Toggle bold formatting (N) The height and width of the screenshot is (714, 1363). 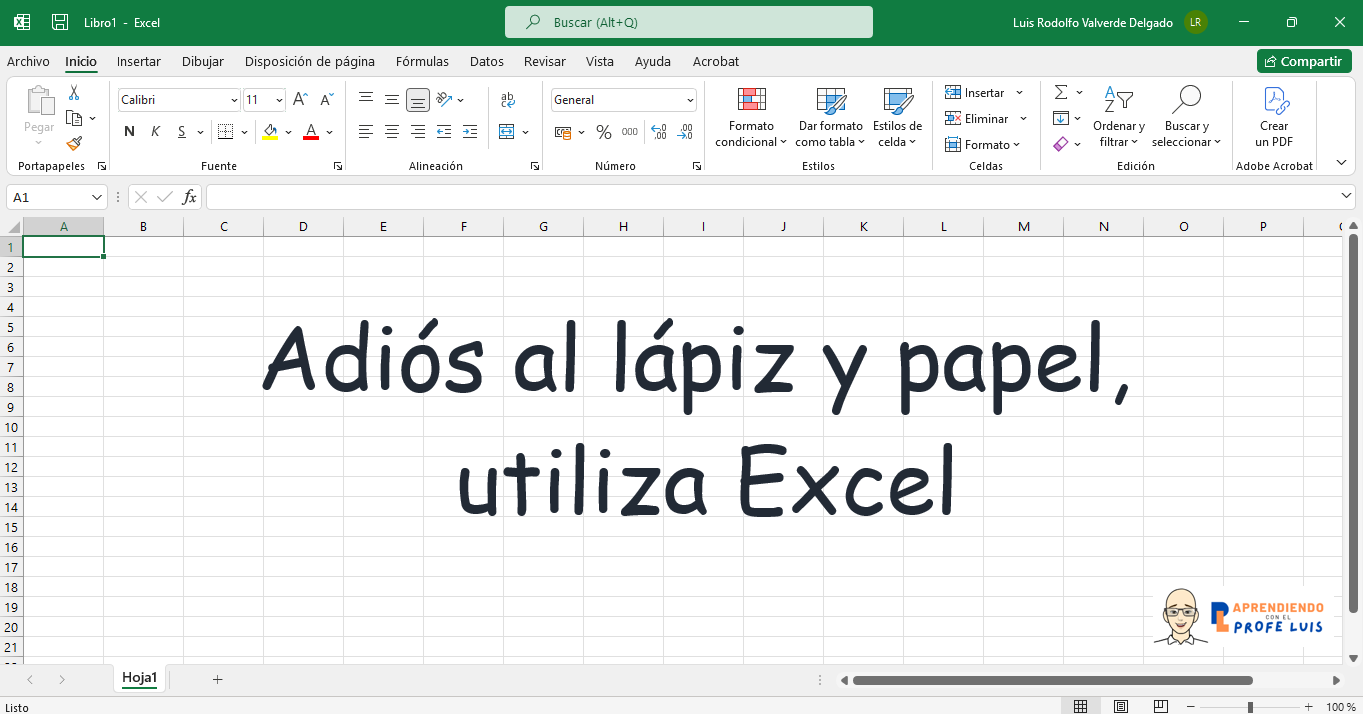pyautogui.click(x=129, y=132)
